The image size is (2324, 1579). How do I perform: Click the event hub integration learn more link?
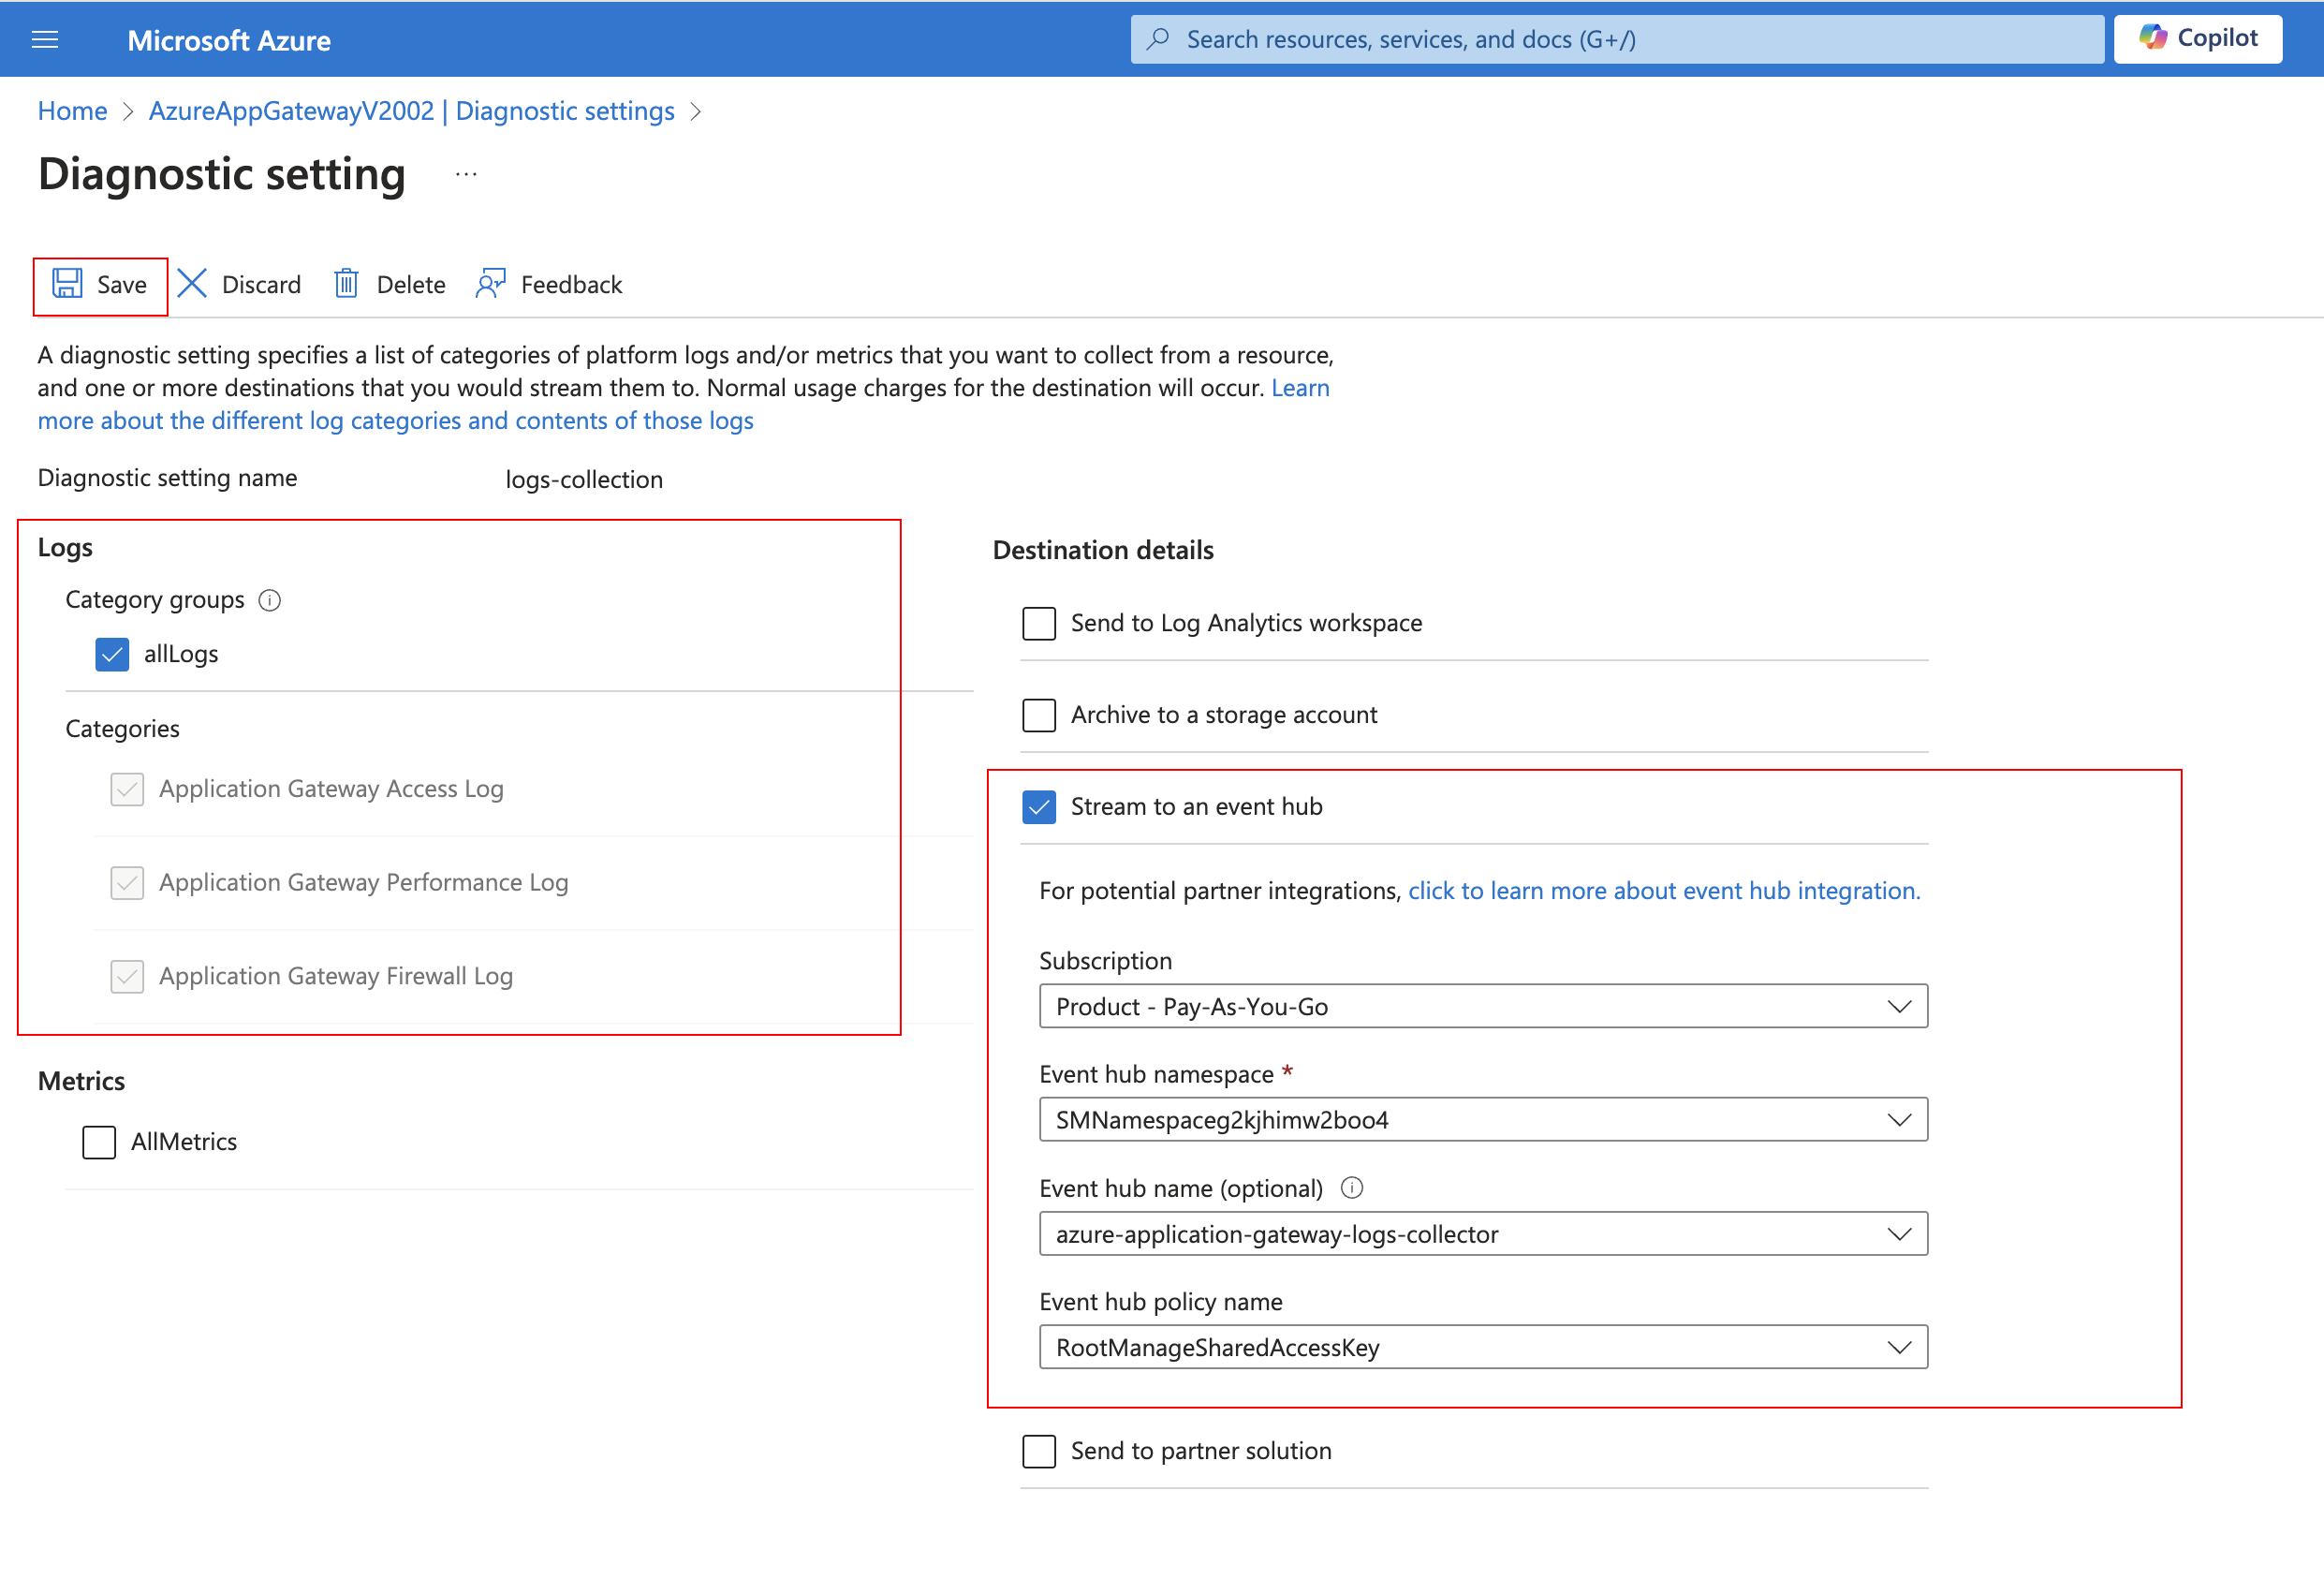click(x=1663, y=890)
